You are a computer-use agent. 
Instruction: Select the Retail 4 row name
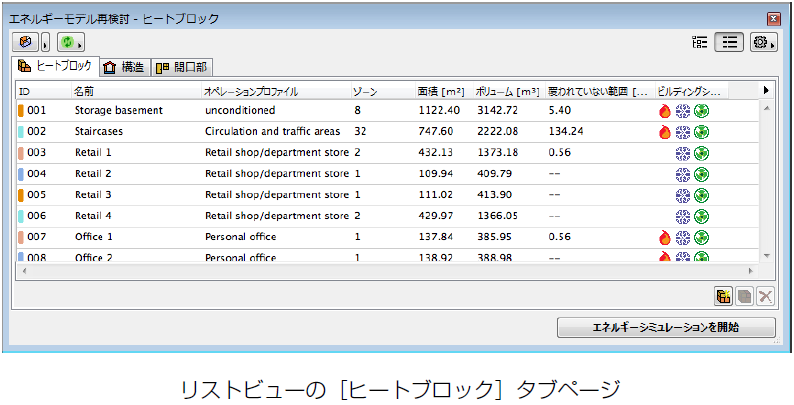point(93,216)
